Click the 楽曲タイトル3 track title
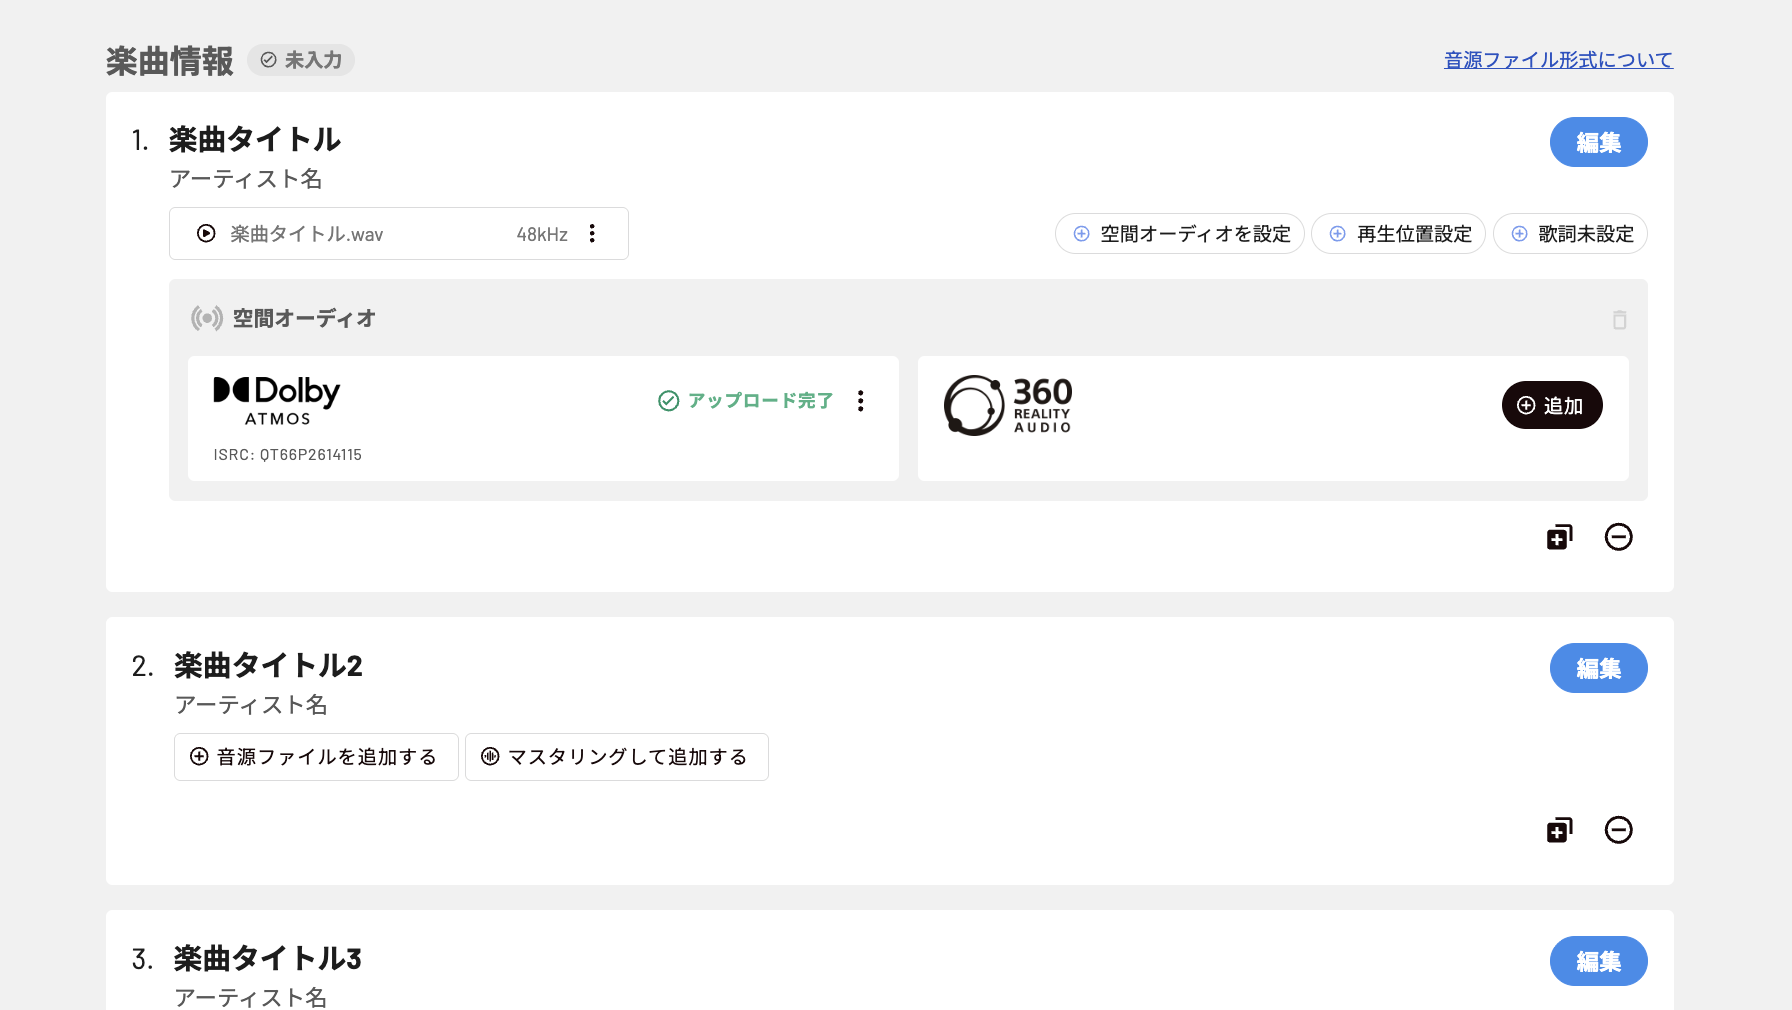The width and height of the screenshot is (1792, 1010). (x=268, y=959)
